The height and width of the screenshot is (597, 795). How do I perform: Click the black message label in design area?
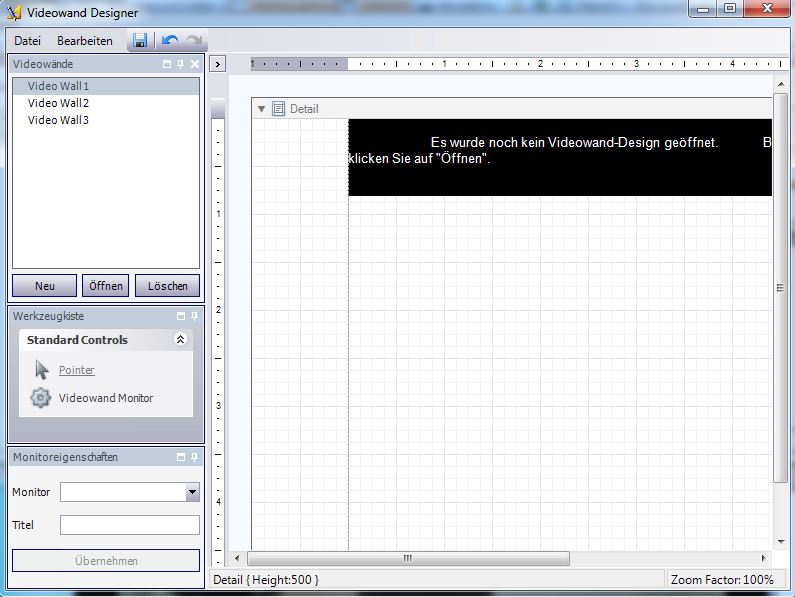coord(560,157)
